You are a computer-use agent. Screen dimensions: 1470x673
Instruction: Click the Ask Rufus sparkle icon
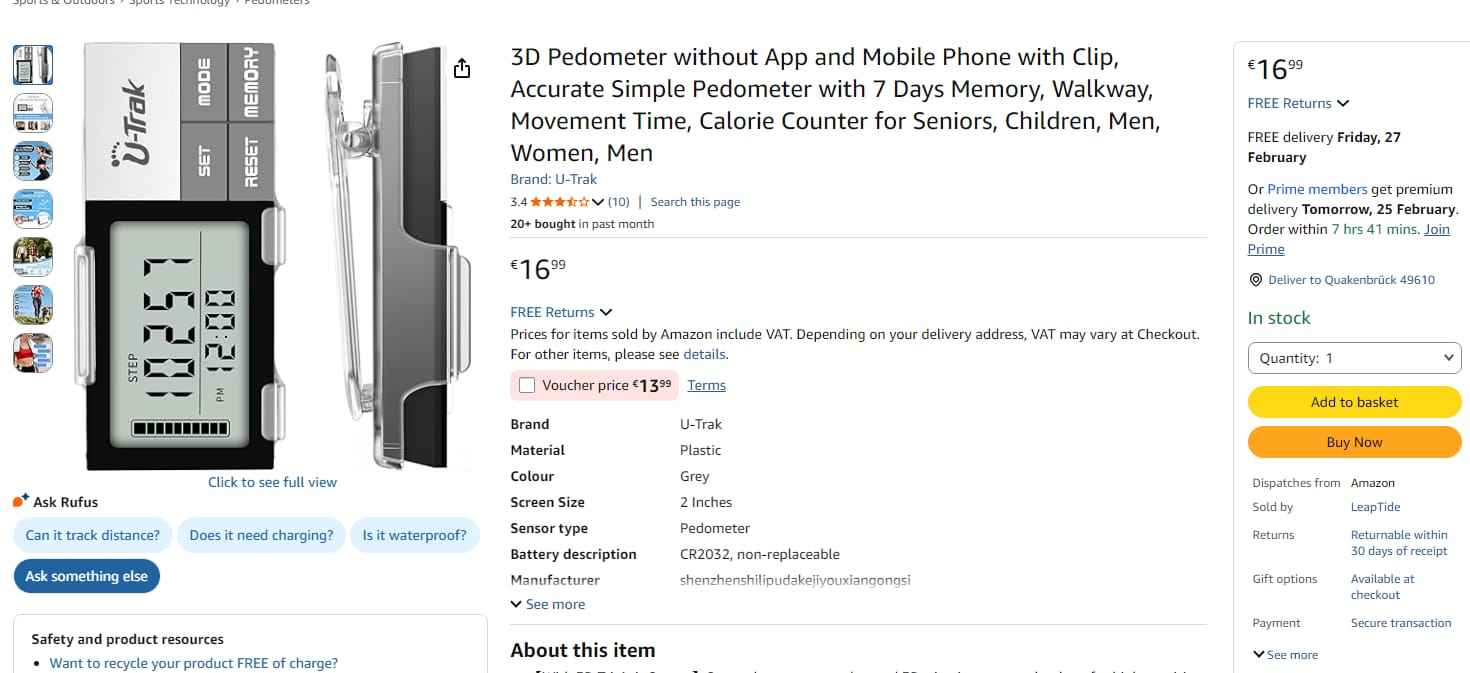20,502
